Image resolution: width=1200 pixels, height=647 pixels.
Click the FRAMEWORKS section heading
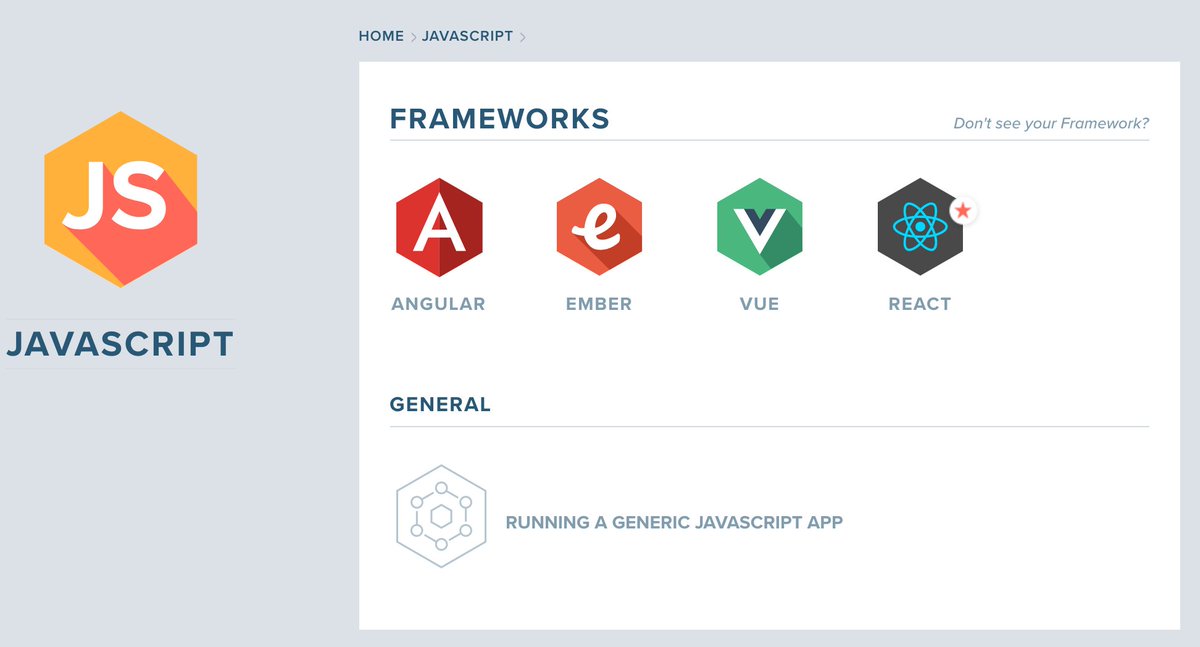[x=500, y=119]
